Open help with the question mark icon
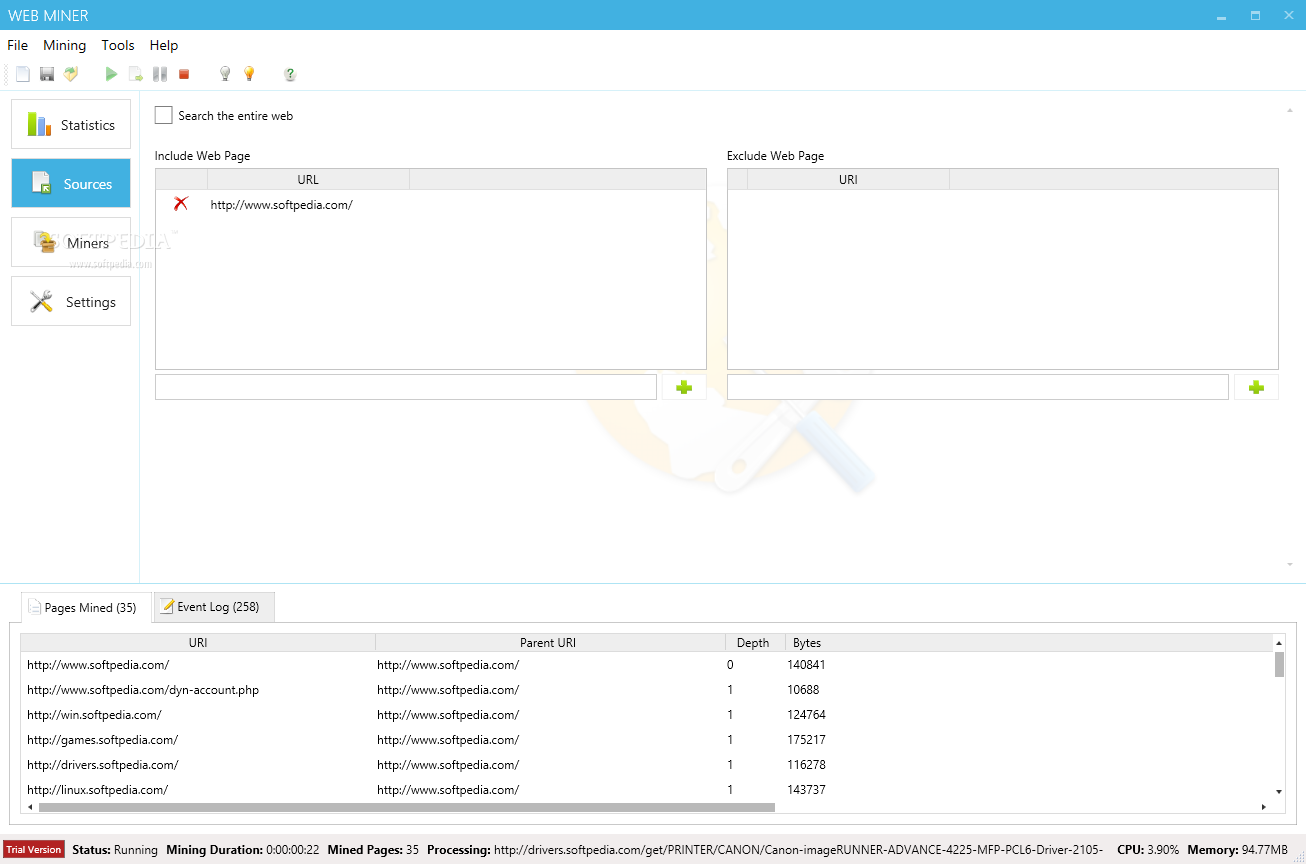 click(290, 74)
